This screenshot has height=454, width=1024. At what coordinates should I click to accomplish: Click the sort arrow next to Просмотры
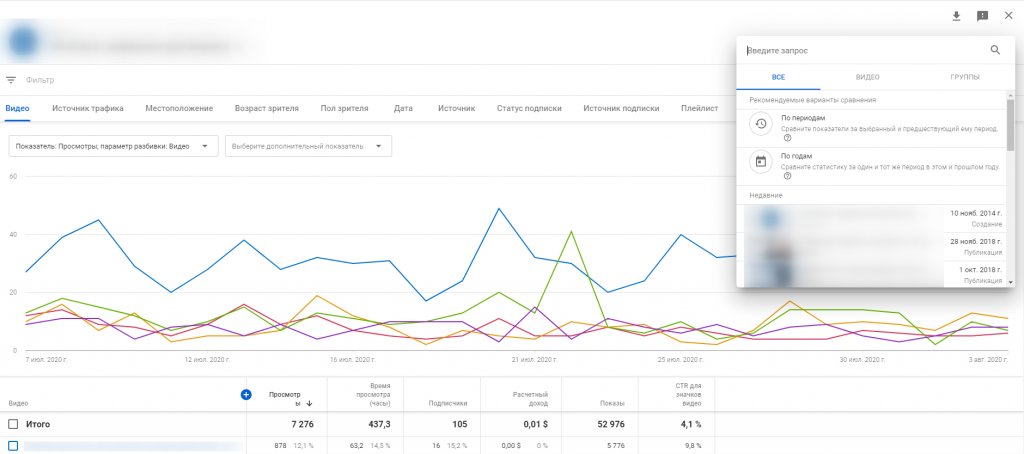click(x=310, y=403)
